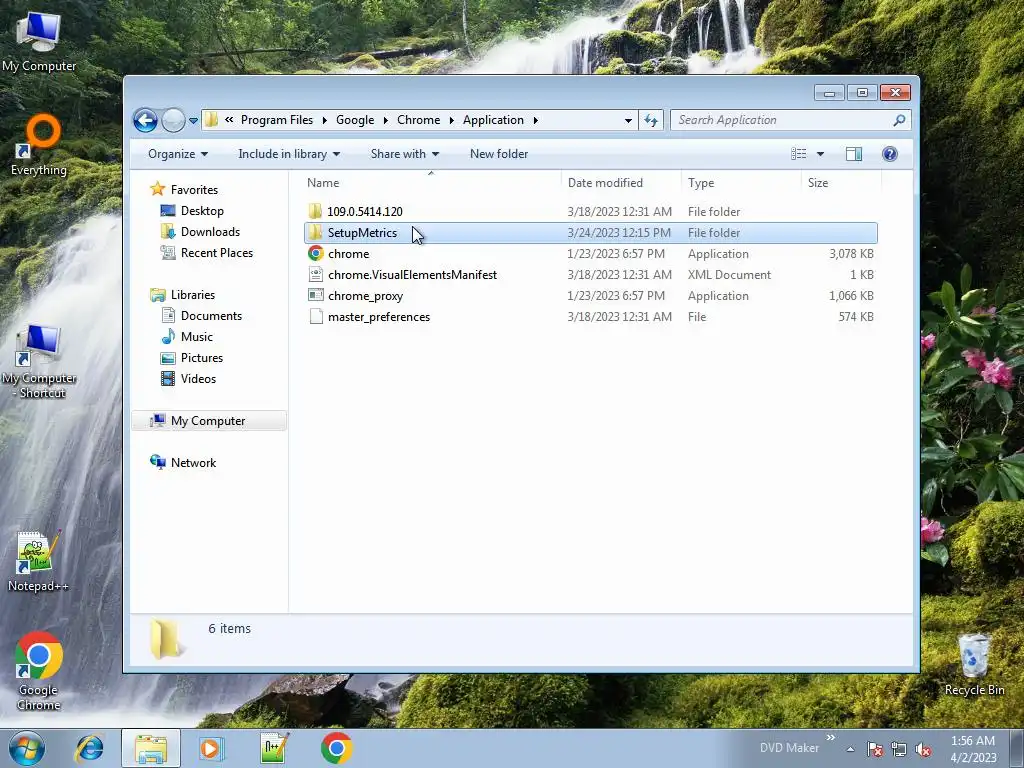
Task: Toggle the preview pane icon
Action: (854, 154)
